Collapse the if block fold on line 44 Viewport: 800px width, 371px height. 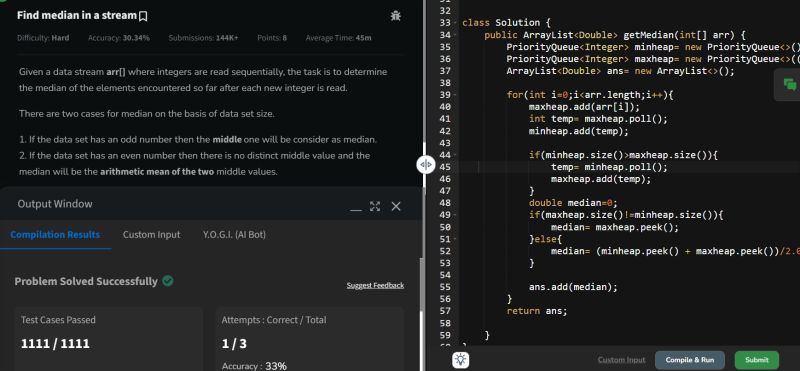[455, 155]
